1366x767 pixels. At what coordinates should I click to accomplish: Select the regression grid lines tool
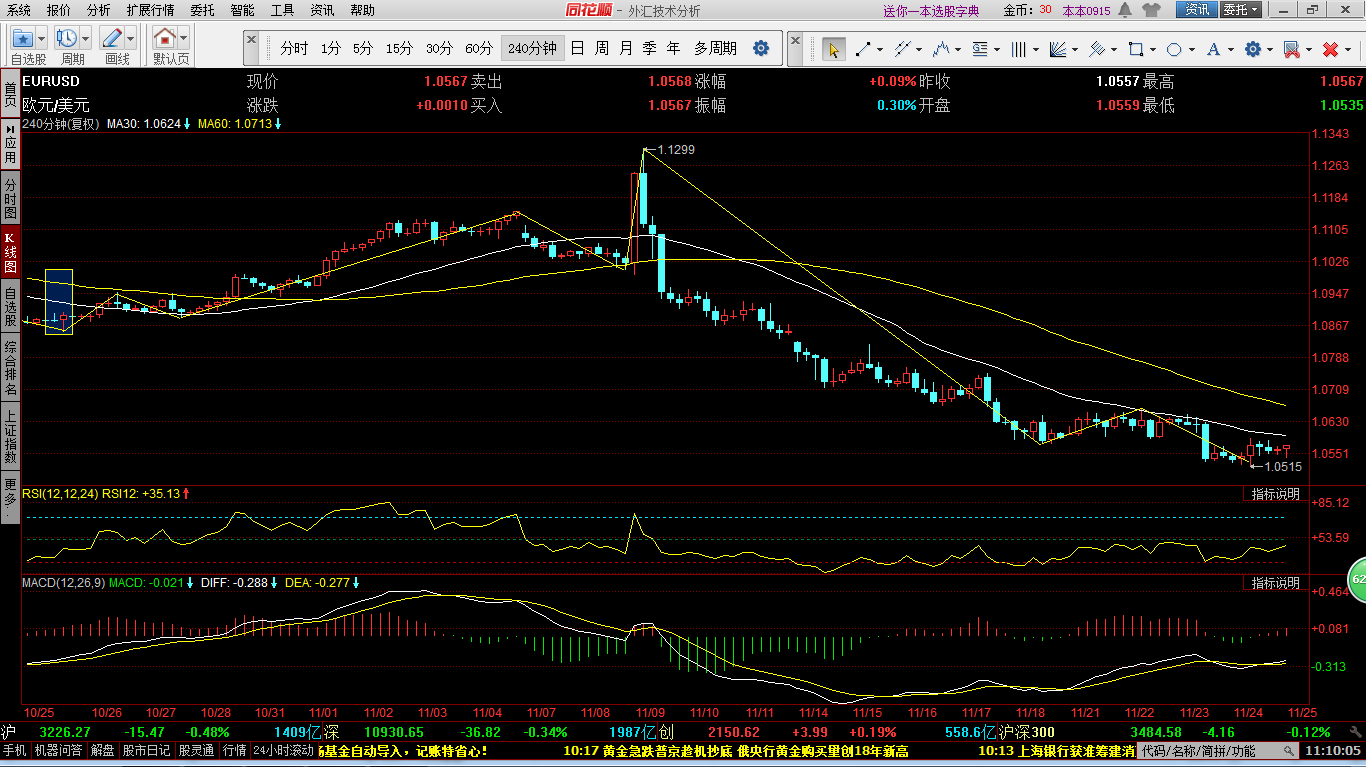(1098, 49)
